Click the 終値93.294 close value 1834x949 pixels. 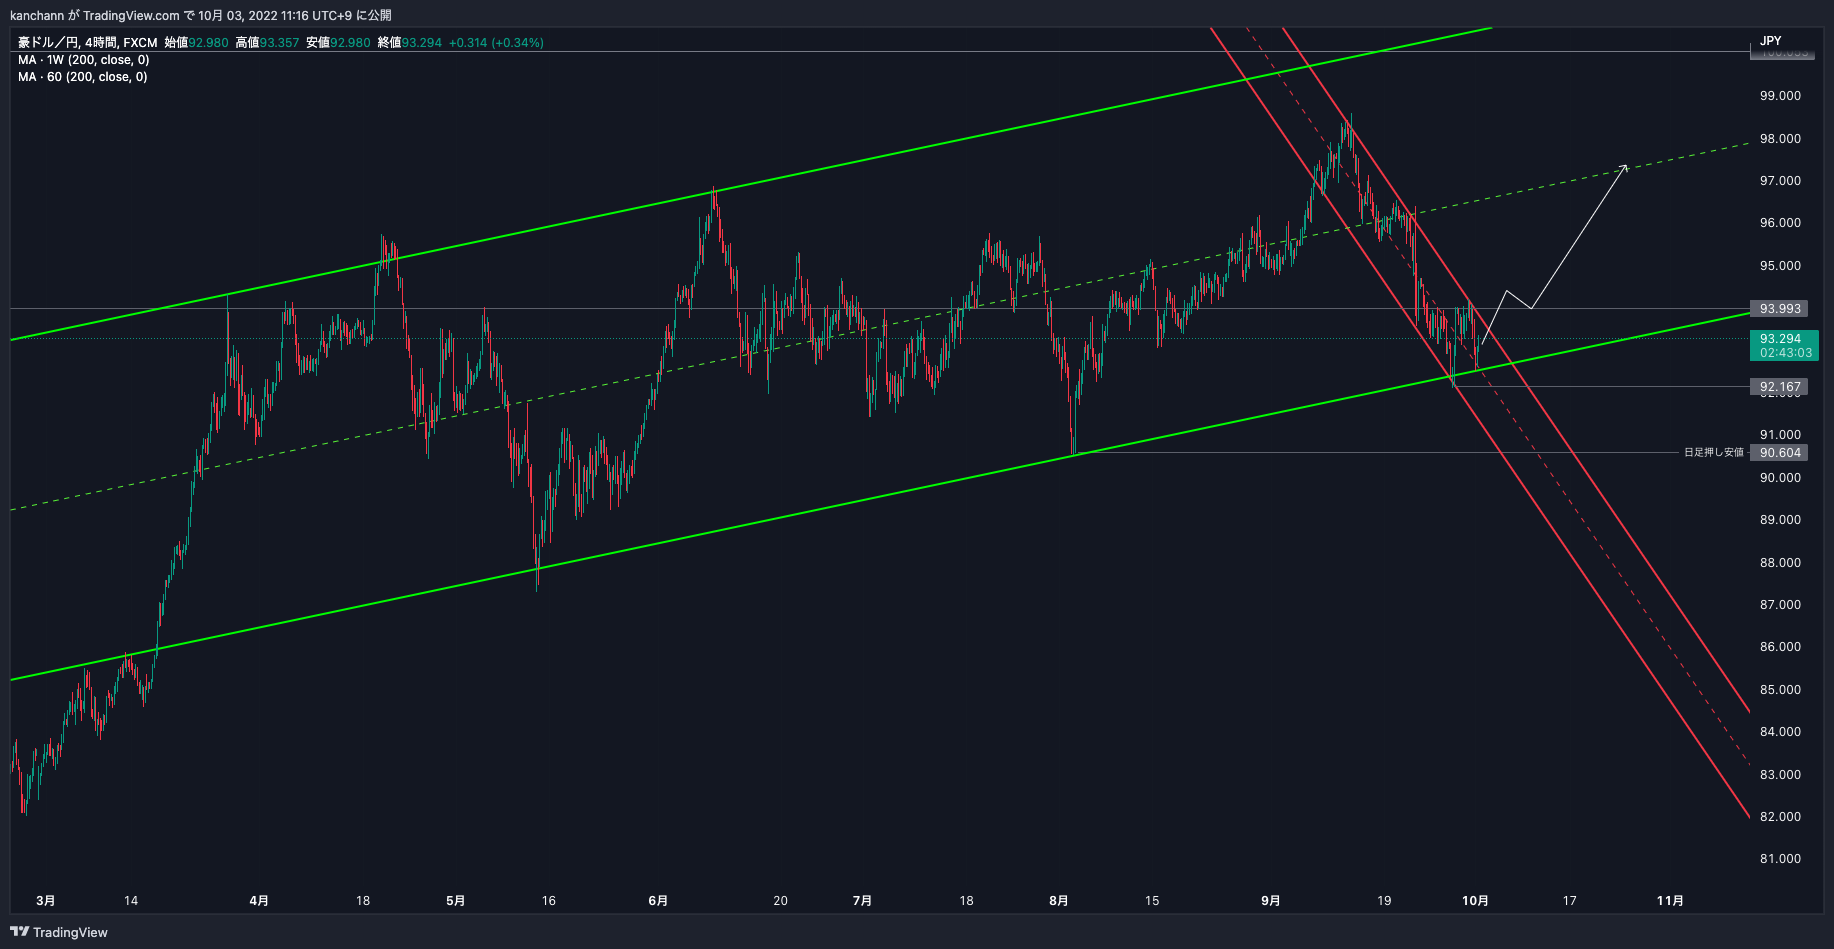409,43
